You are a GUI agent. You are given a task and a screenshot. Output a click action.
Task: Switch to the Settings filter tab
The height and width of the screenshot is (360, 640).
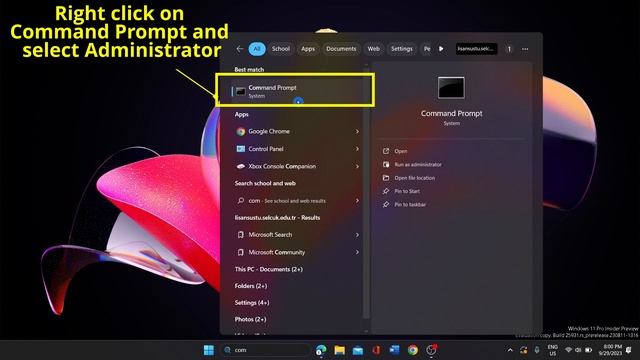[402, 49]
